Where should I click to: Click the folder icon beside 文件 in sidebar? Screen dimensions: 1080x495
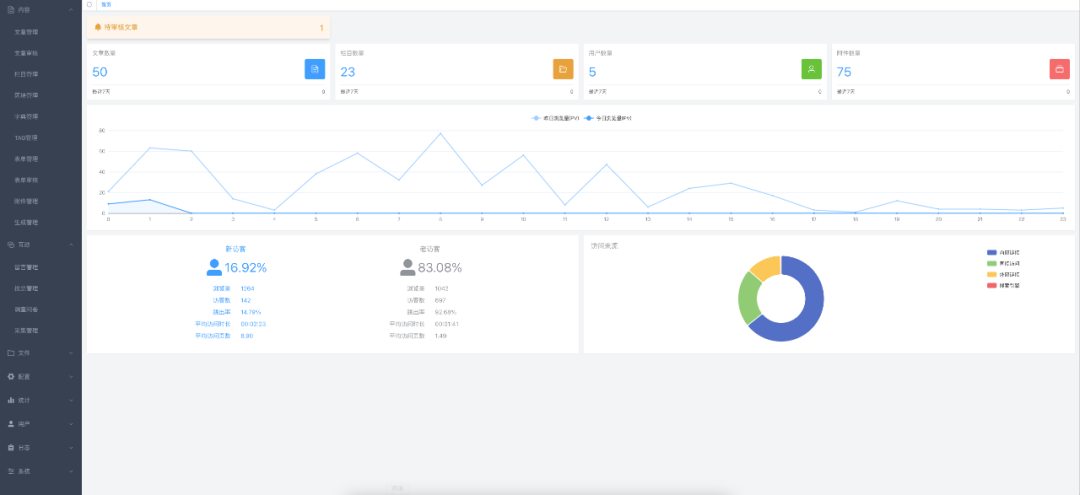[x=10, y=352]
